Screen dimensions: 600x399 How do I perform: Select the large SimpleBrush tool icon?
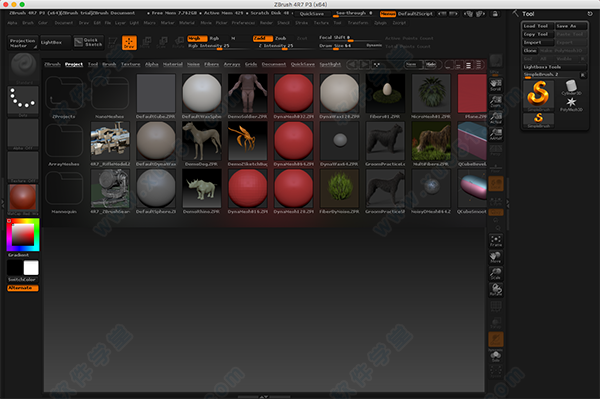538,95
